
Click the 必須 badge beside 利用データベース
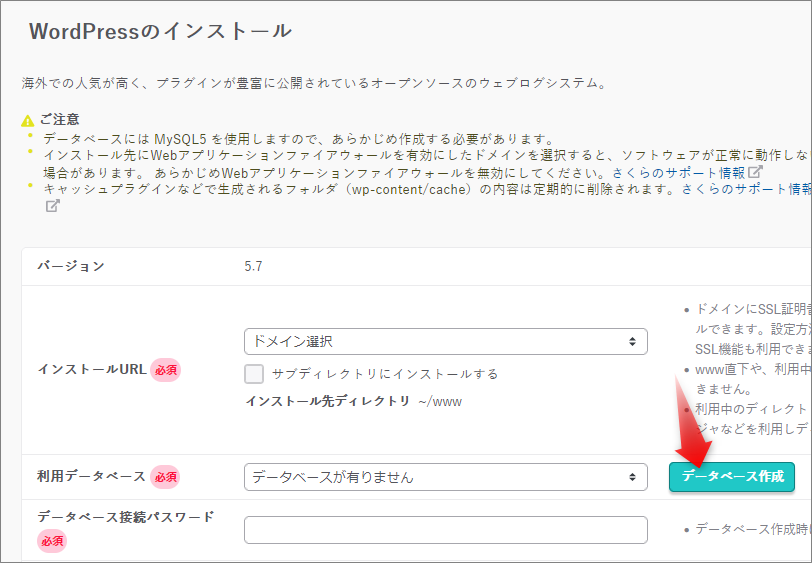click(x=165, y=477)
